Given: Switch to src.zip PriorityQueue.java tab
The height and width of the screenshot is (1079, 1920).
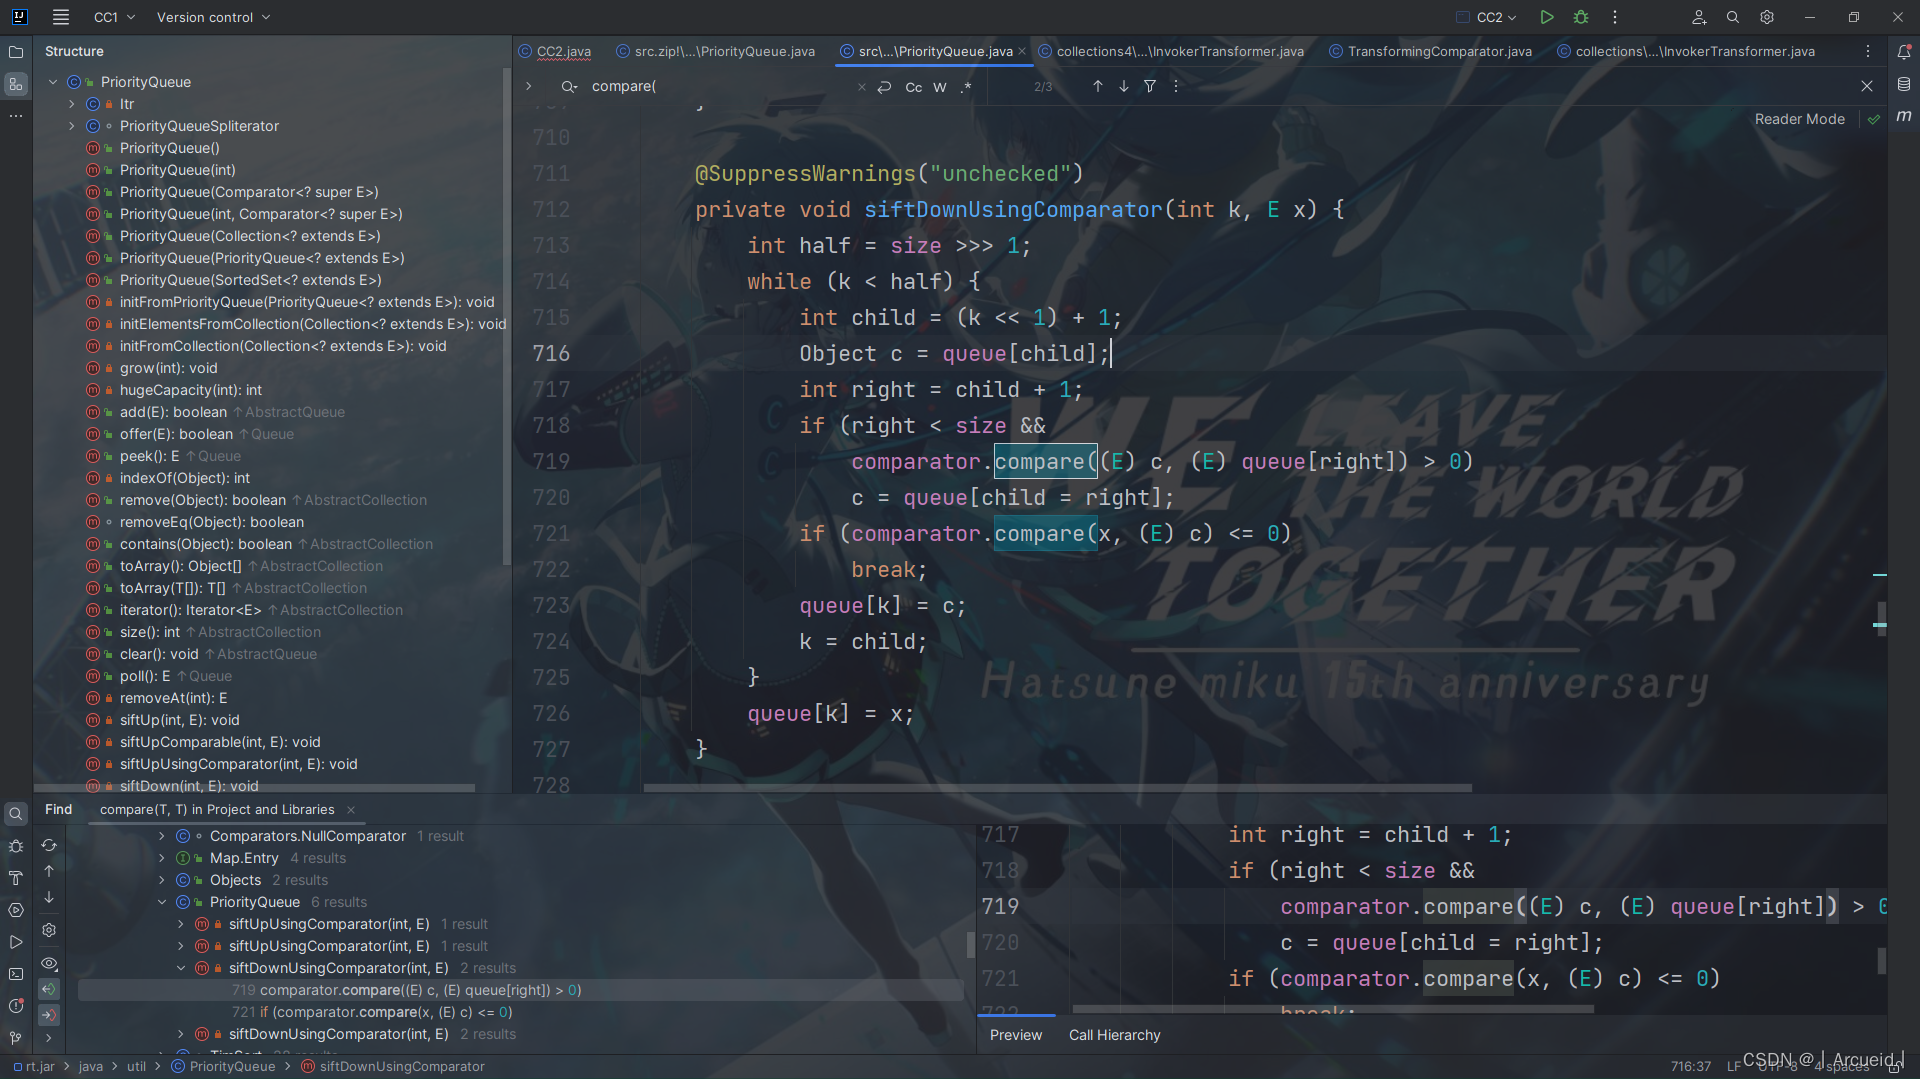Looking at the screenshot, I should [715, 51].
